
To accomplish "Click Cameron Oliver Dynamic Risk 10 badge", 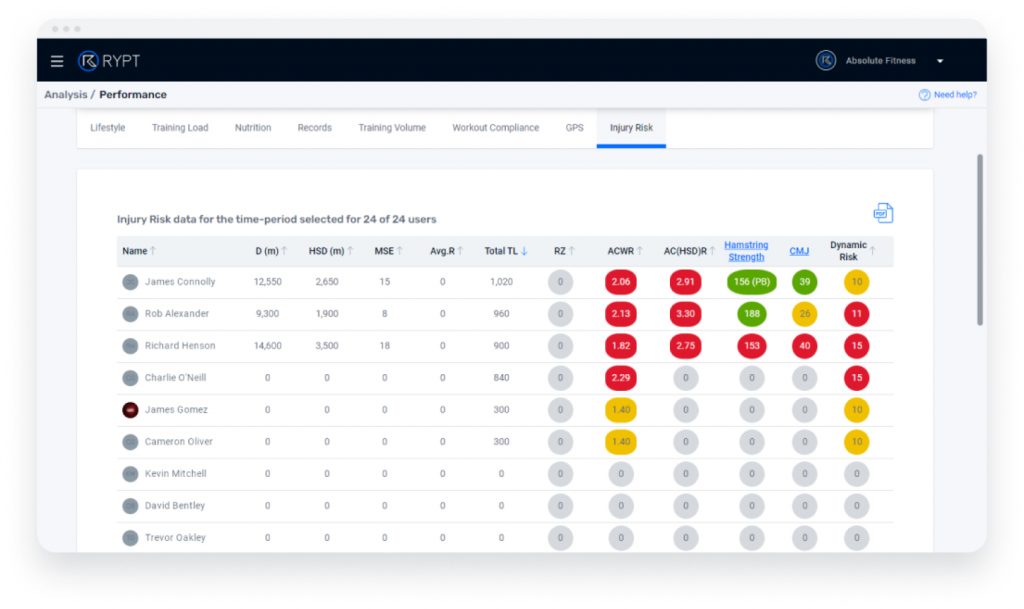I will click(857, 442).
